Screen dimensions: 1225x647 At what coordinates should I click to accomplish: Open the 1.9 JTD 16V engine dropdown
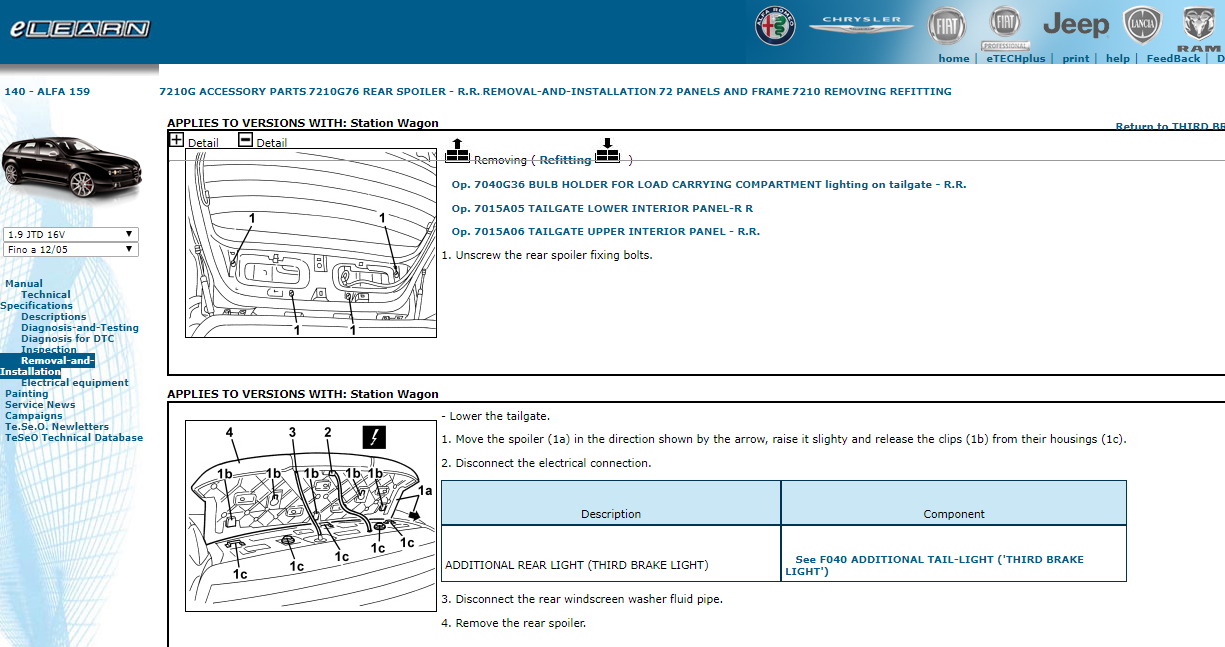tap(70, 235)
